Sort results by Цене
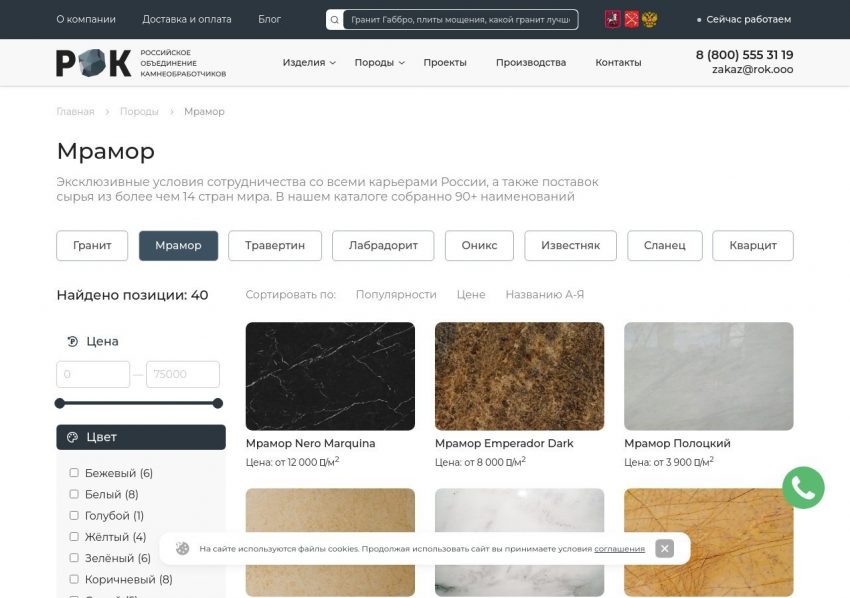Image resolution: width=850 pixels, height=598 pixels. (471, 295)
